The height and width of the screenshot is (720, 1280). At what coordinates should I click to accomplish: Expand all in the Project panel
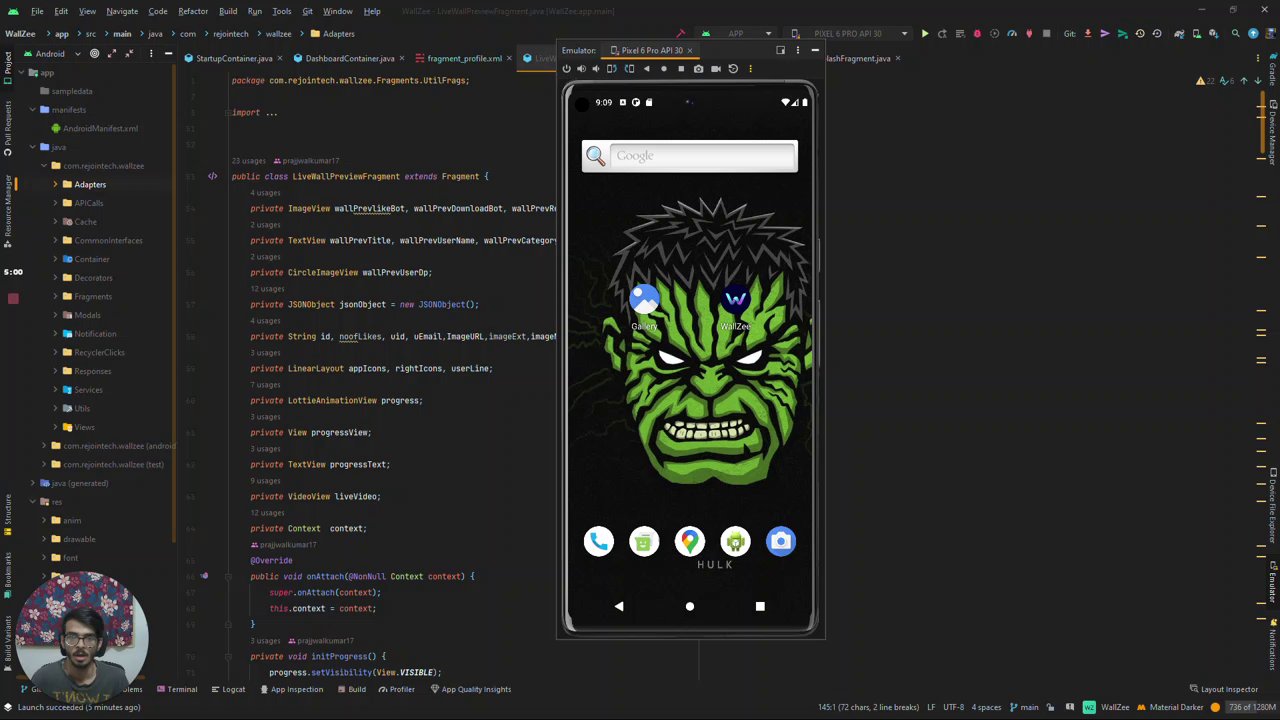click(x=112, y=54)
